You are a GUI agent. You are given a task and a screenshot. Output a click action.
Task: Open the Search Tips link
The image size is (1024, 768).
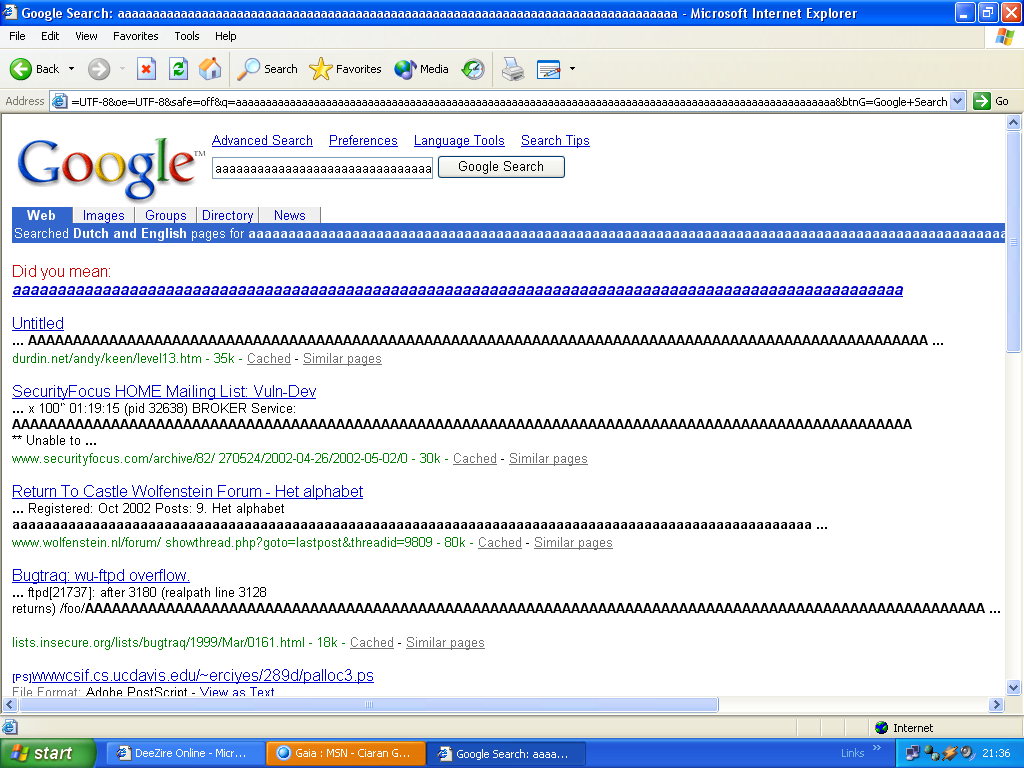click(x=555, y=140)
